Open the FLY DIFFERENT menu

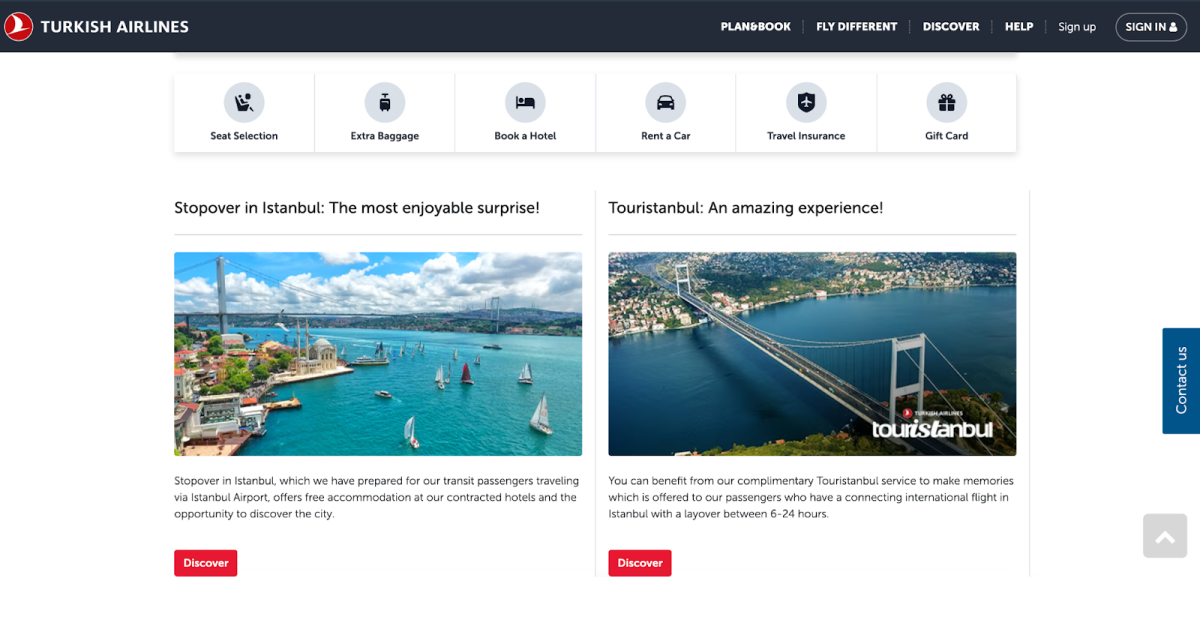(x=857, y=27)
